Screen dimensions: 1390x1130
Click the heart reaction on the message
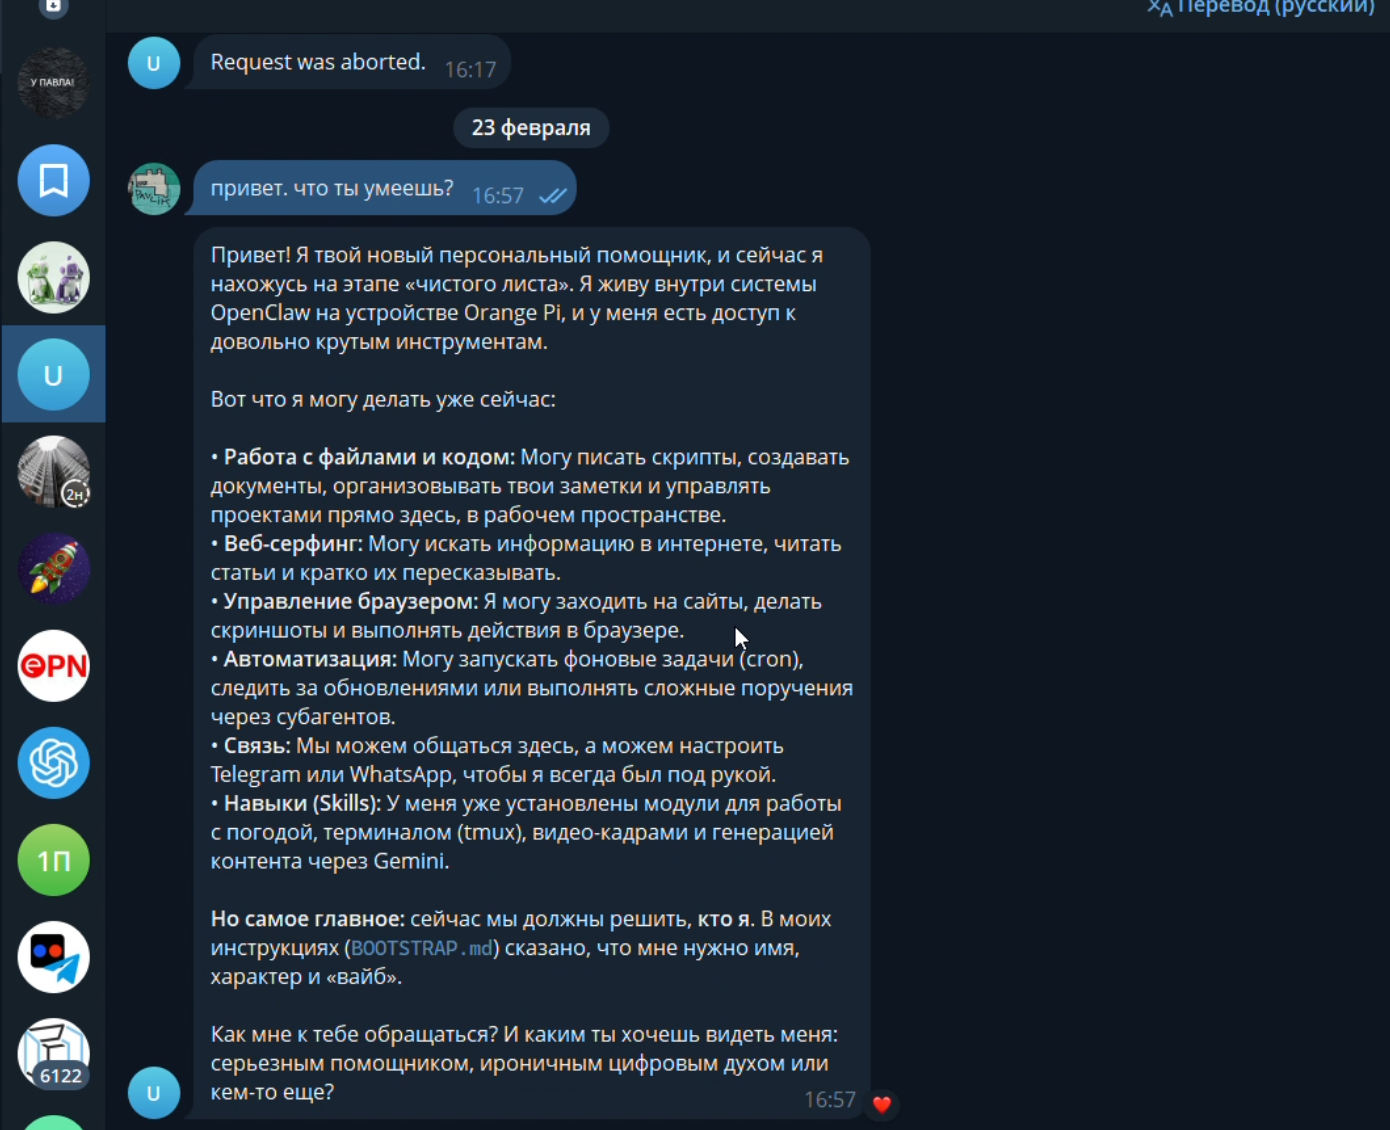click(881, 1104)
